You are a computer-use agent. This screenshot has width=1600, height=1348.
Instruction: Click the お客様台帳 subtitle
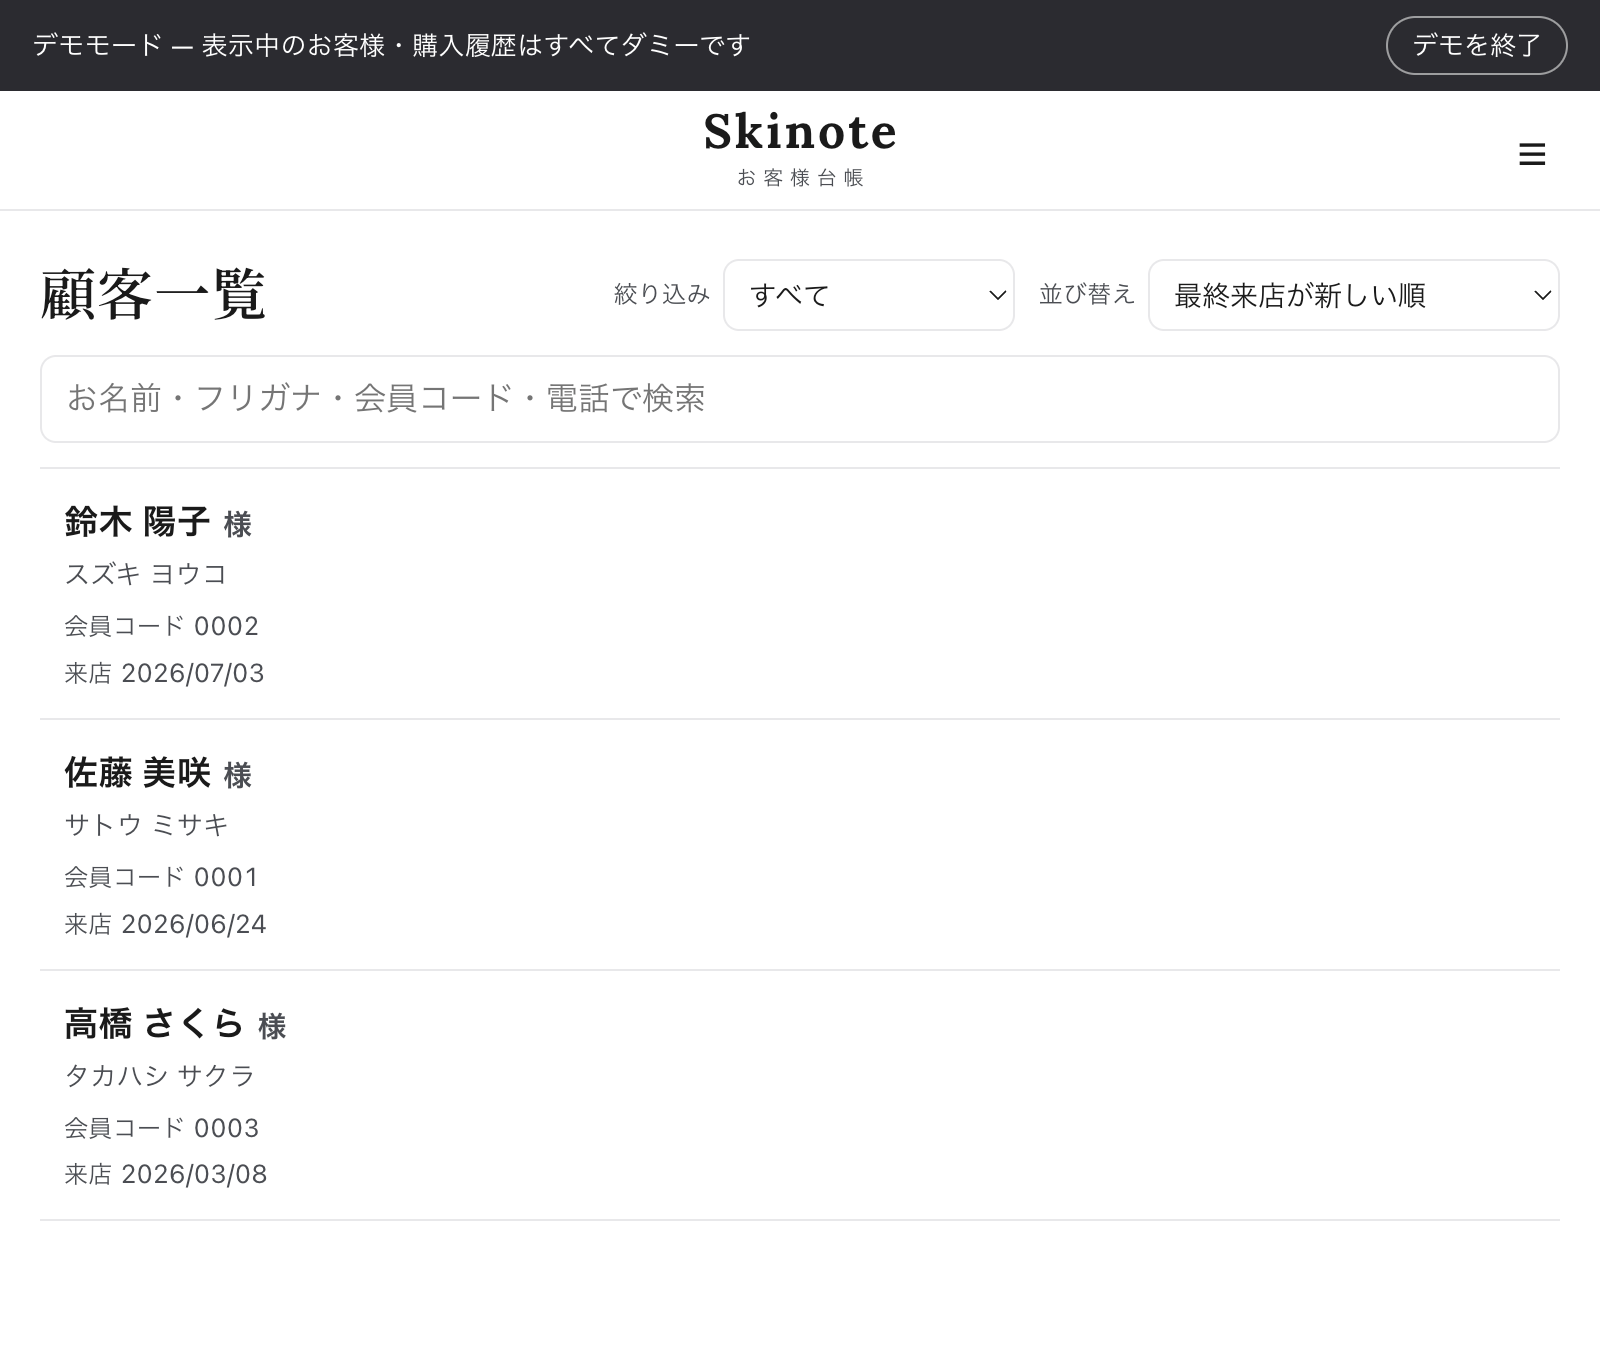[800, 178]
